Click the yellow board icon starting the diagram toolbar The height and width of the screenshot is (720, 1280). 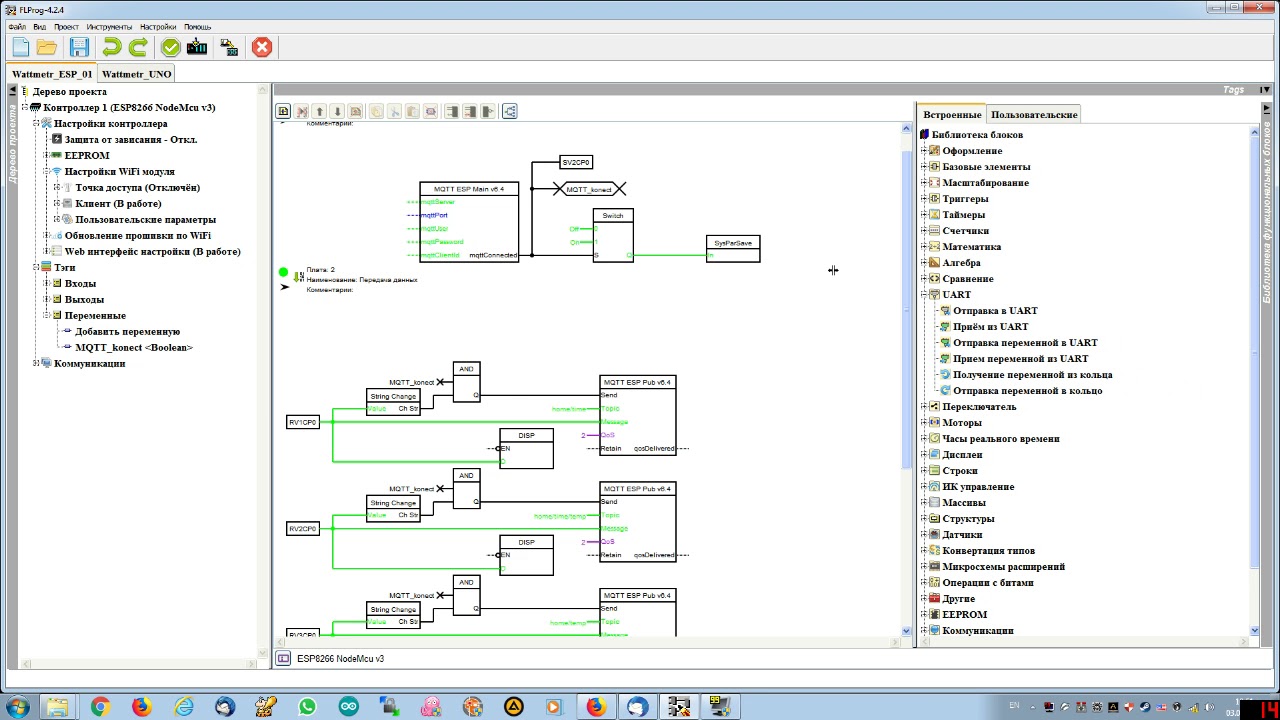pyautogui.click(x=283, y=111)
